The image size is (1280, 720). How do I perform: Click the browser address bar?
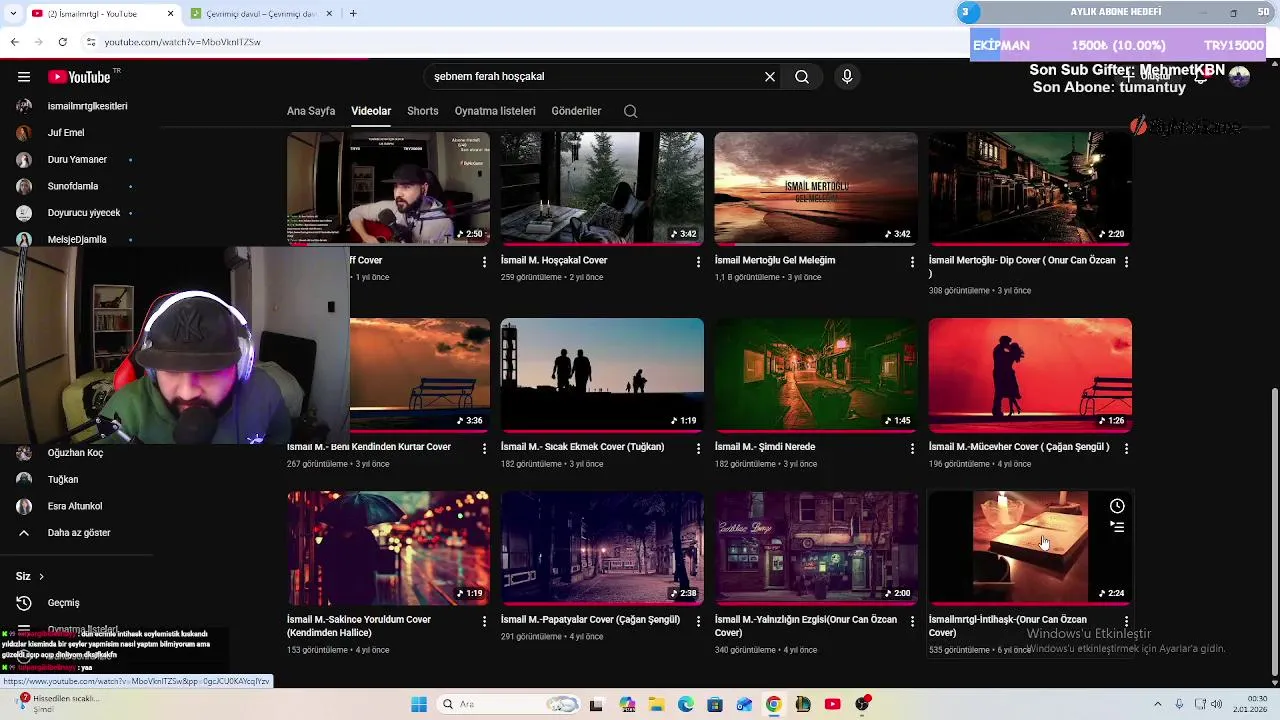pos(520,42)
